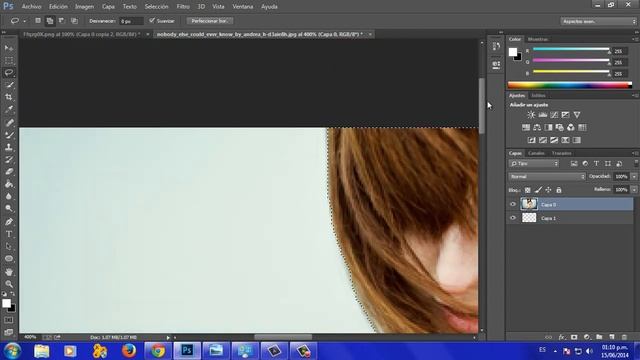Toggle Quick Mask mode icon
Screen dimensions: 640x360
[x=9, y=320]
